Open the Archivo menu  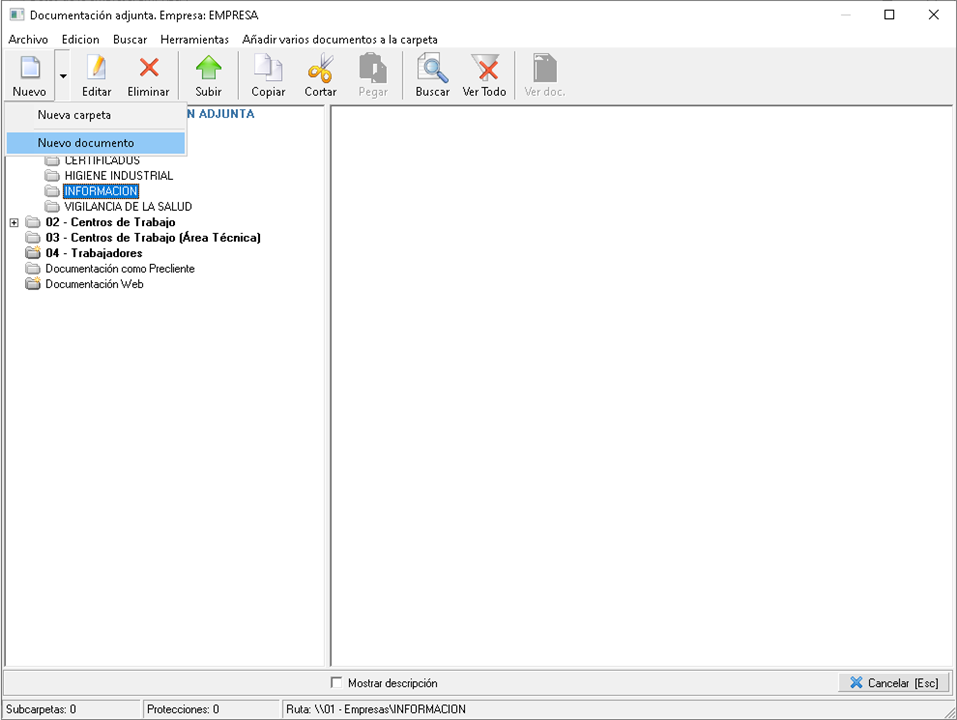28,39
